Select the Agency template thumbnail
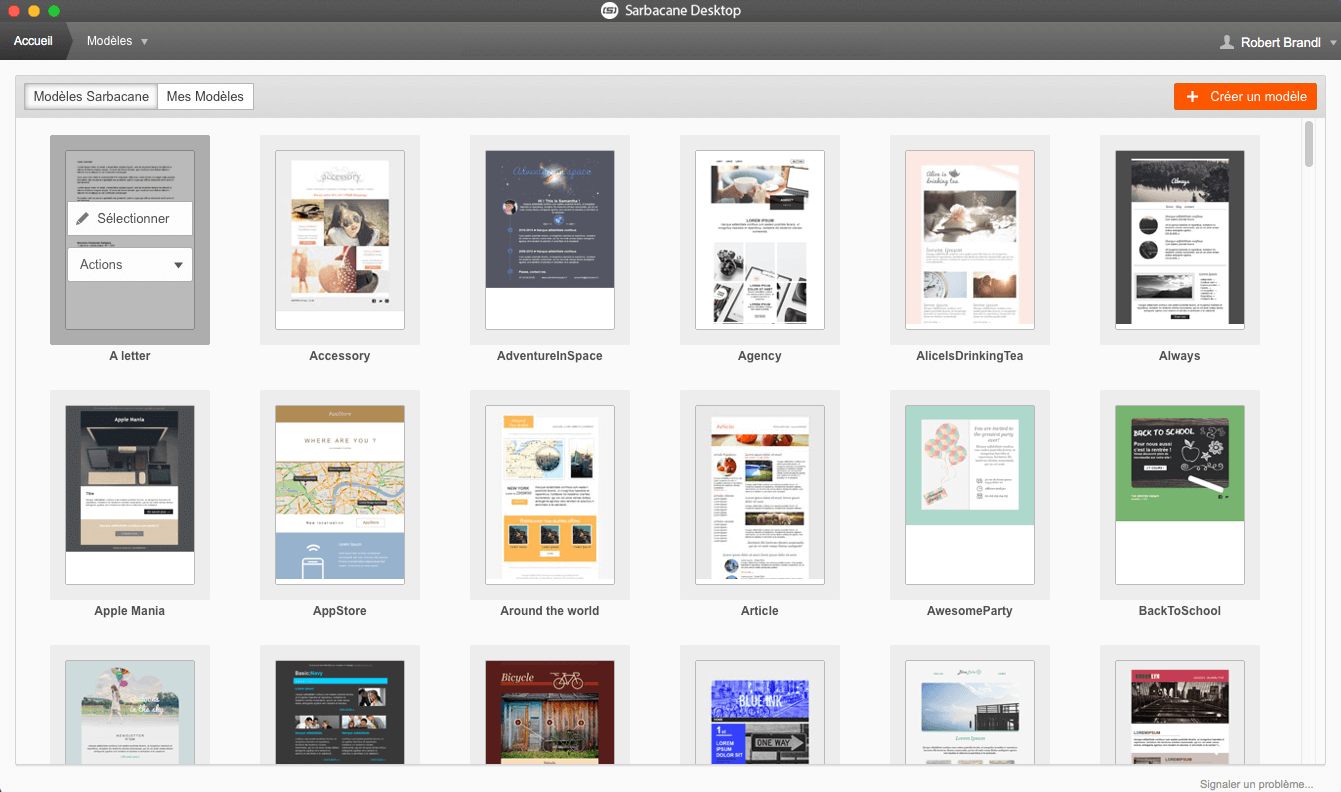This screenshot has height=792, width=1341. (760, 240)
